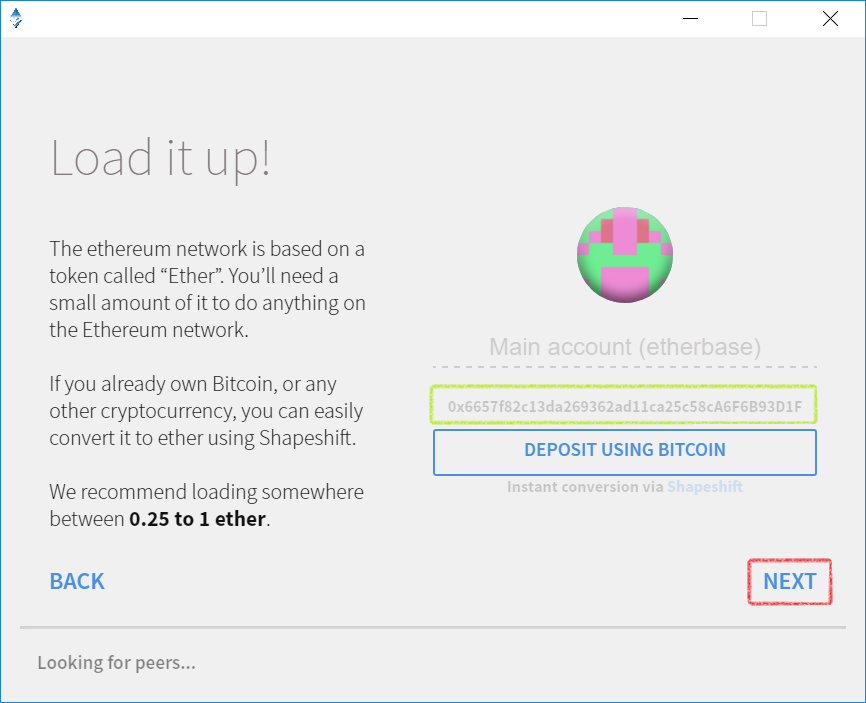
Task: Click the paragraph mentioning converting with Shapeshift
Action: 206,410
